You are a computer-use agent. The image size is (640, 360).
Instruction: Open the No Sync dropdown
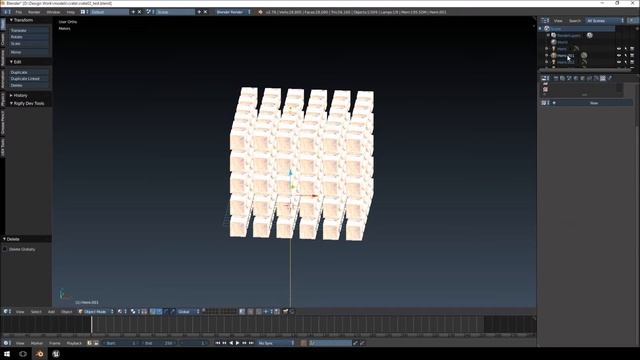(x=276, y=343)
